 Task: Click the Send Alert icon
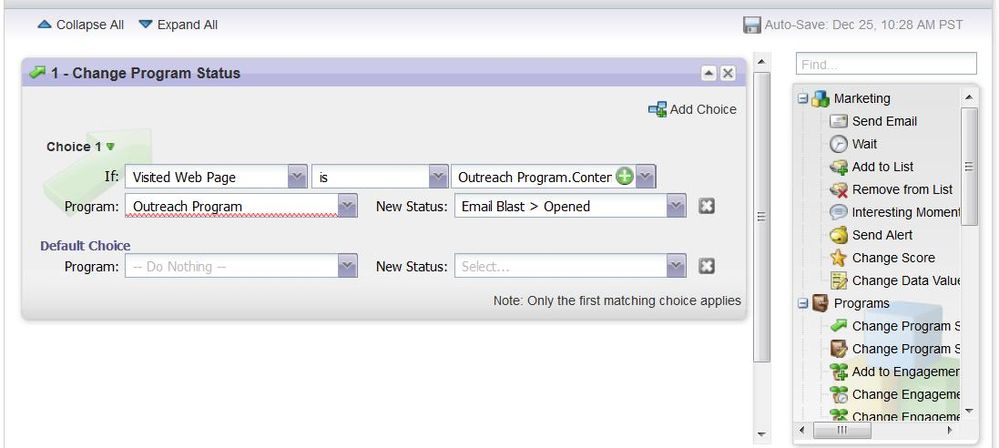click(x=838, y=235)
